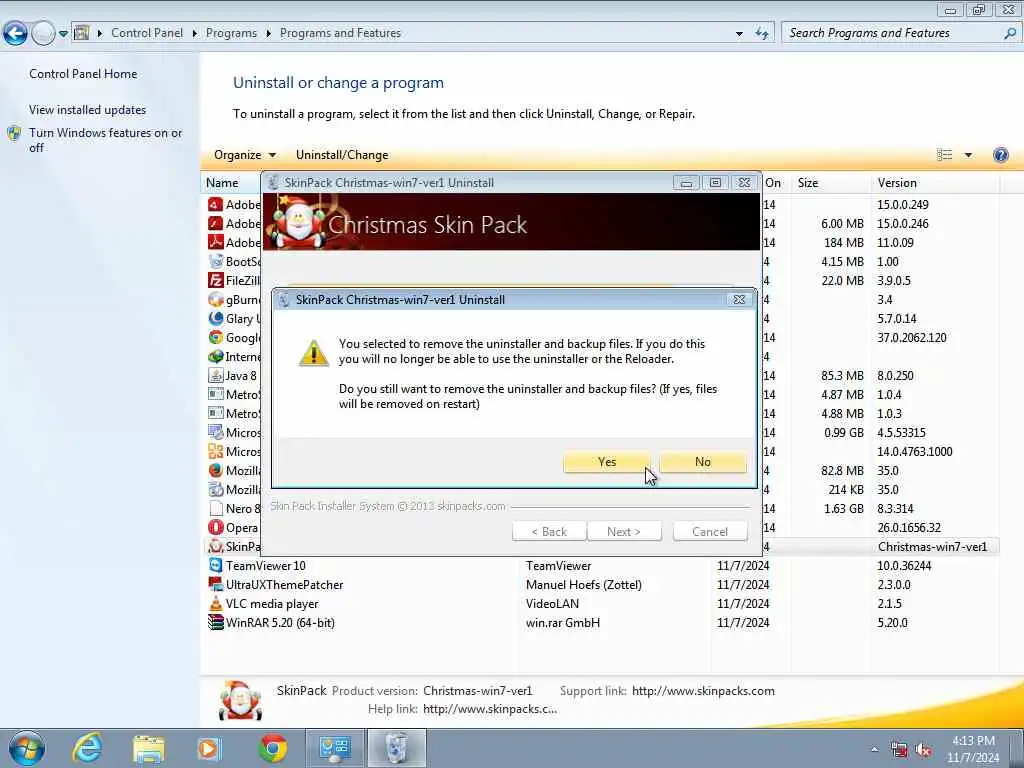This screenshot has width=1024, height=768.
Task: Click the WinRAR books icon in list
Action: point(216,622)
